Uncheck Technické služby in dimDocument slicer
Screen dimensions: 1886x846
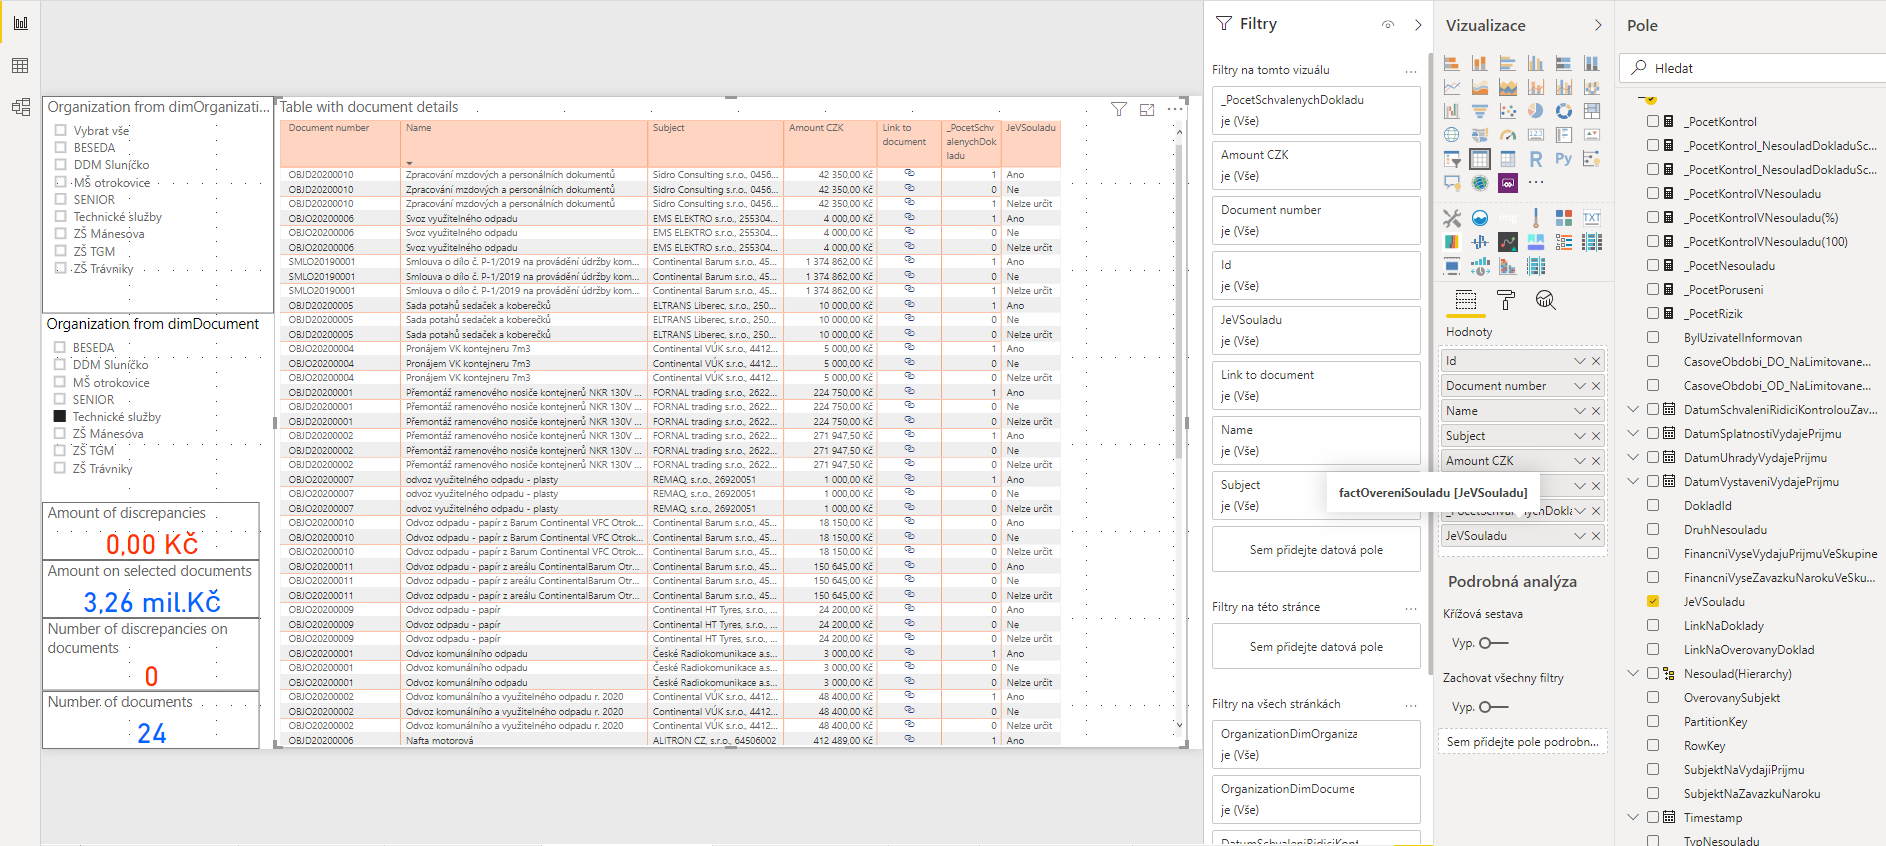(x=60, y=416)
